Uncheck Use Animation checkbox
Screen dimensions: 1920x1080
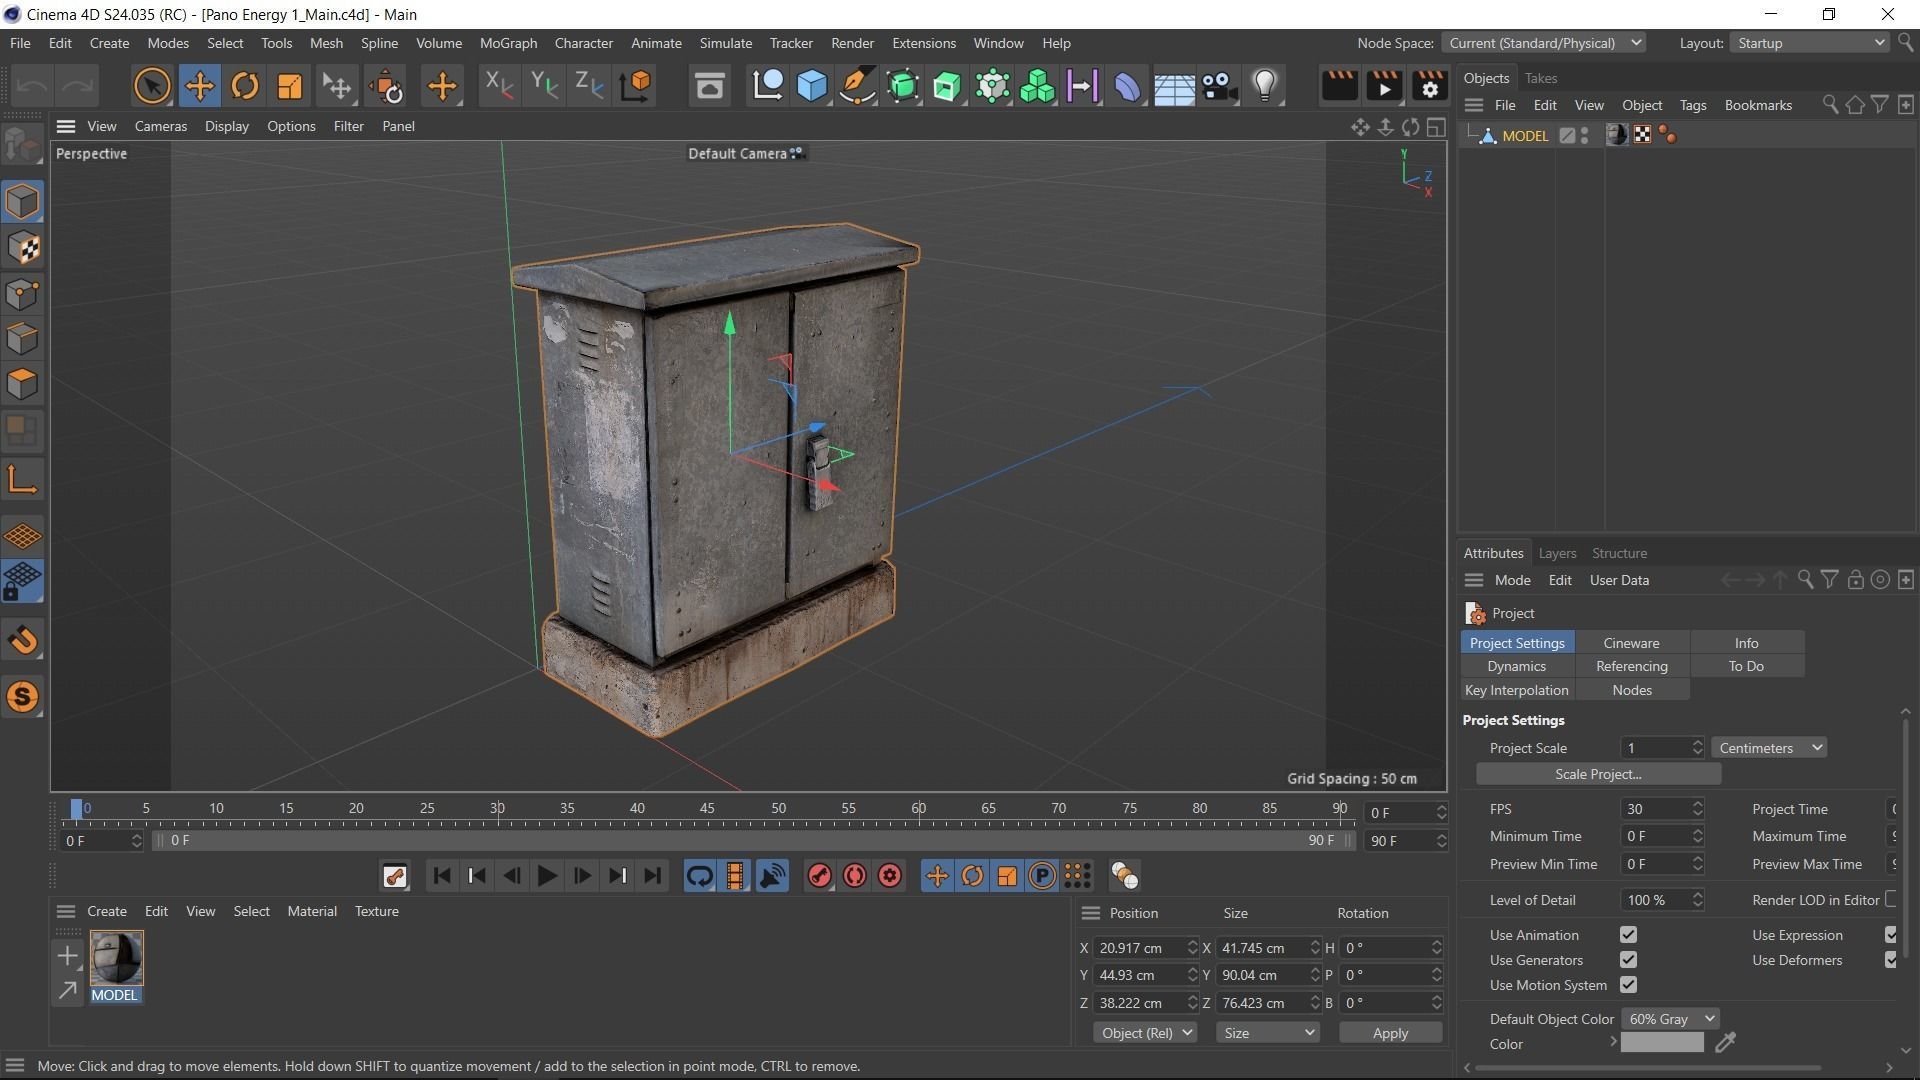1628,935
